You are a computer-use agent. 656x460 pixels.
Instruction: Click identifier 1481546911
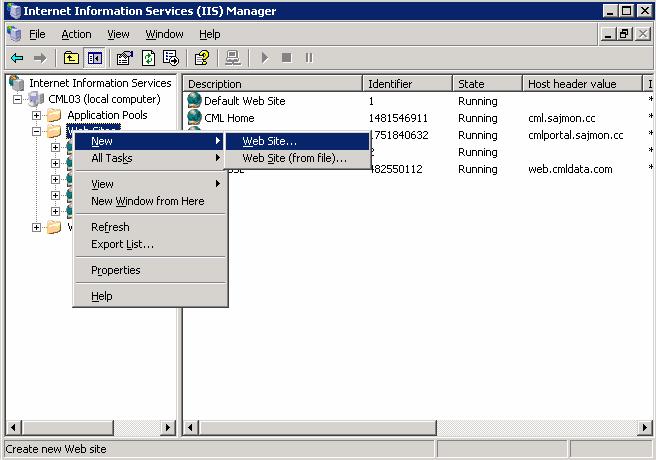point(398,118)
